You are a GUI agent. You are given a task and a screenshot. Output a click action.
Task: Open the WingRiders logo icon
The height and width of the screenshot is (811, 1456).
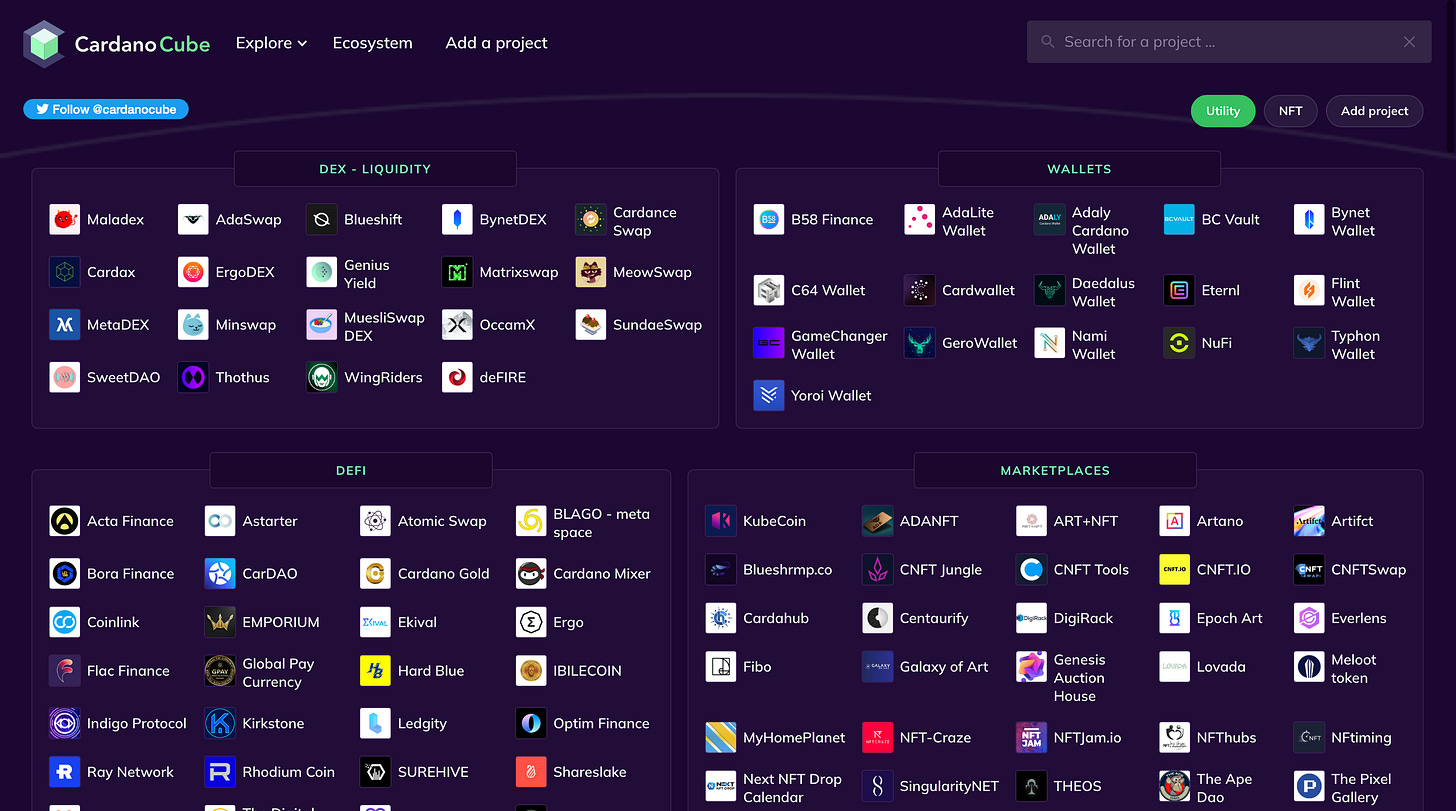(x=322, y=378)
